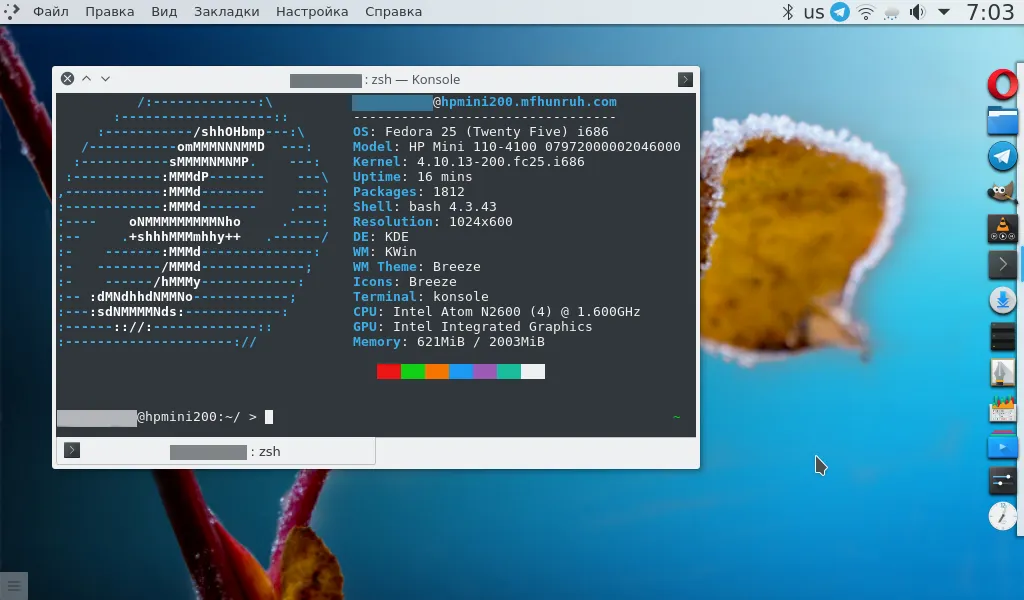This screenshot has height=600, width=1024.
Task: Open the blue play-button dock icon
Action: (1002, 445)
